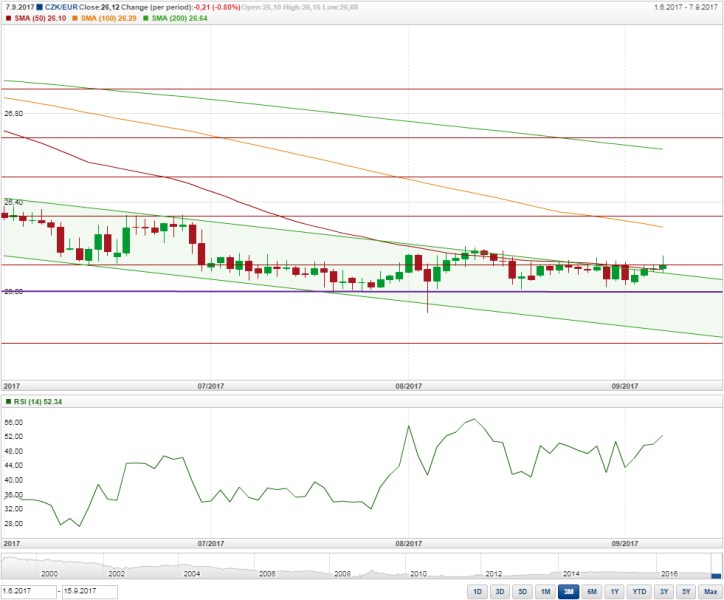Select the 3D time range button

point(500,591)
